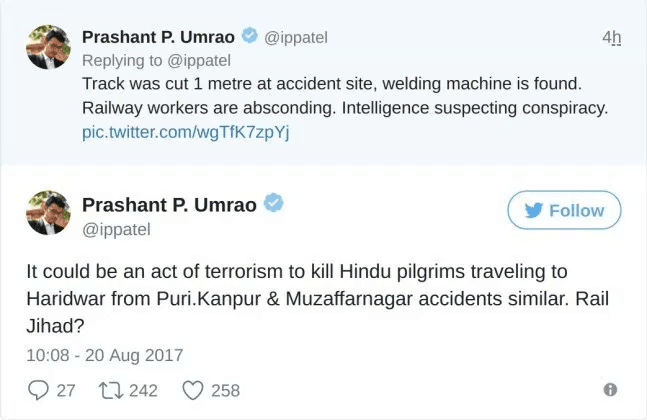Click the reply speech bubble icon

(39, 390)
